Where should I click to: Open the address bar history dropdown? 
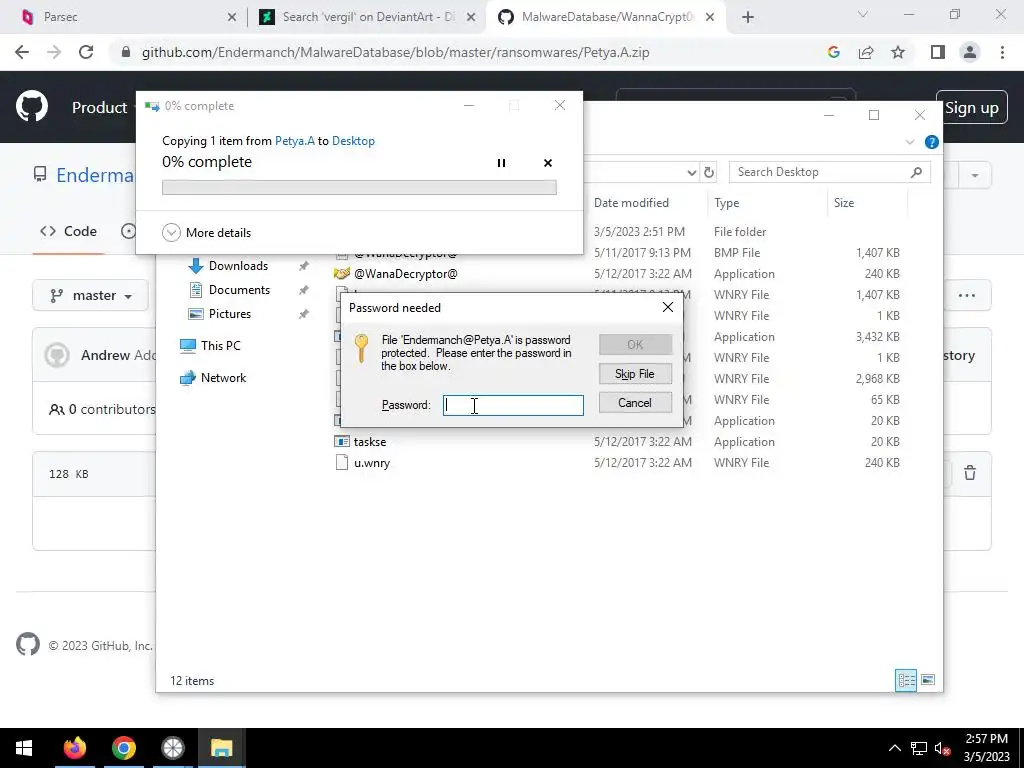[x=692, y=172]
